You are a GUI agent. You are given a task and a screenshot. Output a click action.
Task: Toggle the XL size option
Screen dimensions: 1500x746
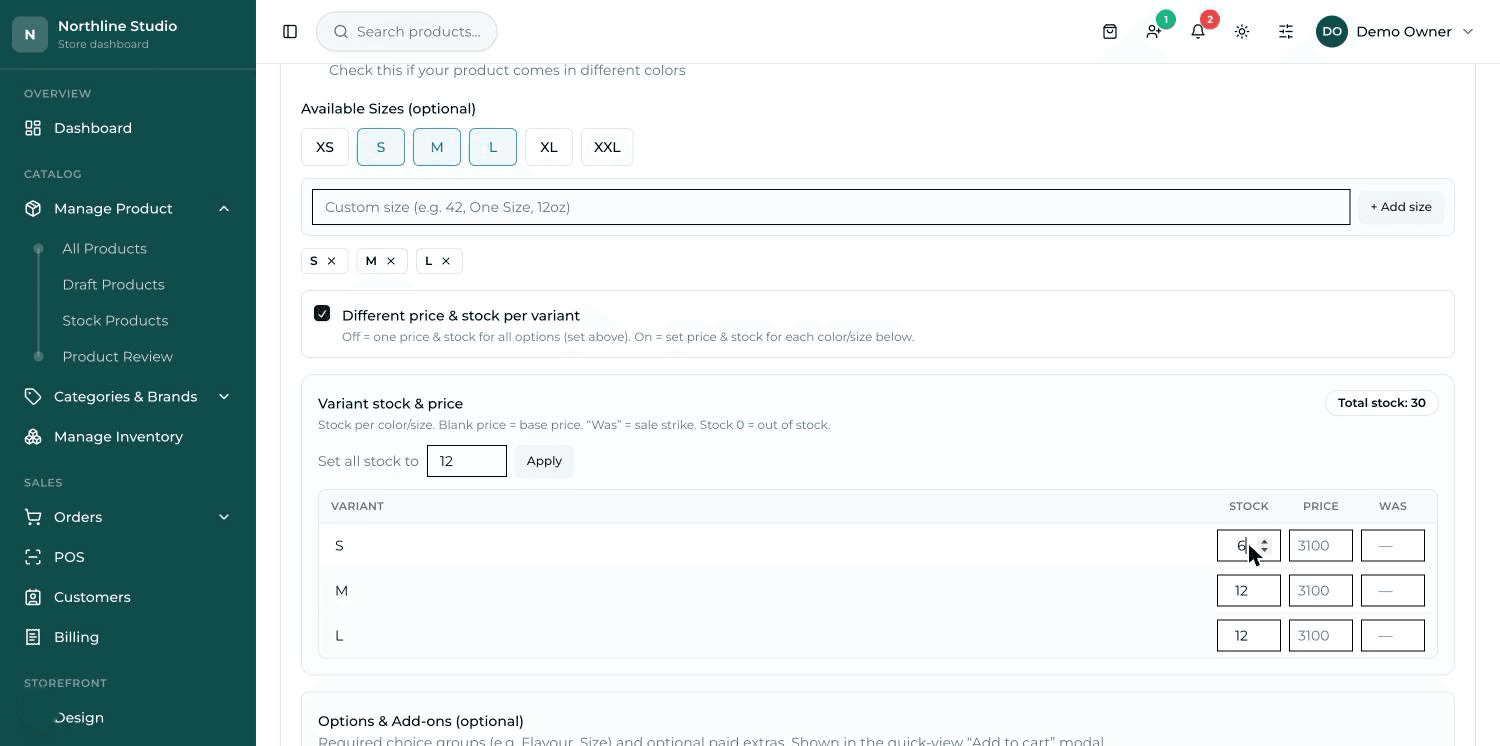(x=549, y=147)
